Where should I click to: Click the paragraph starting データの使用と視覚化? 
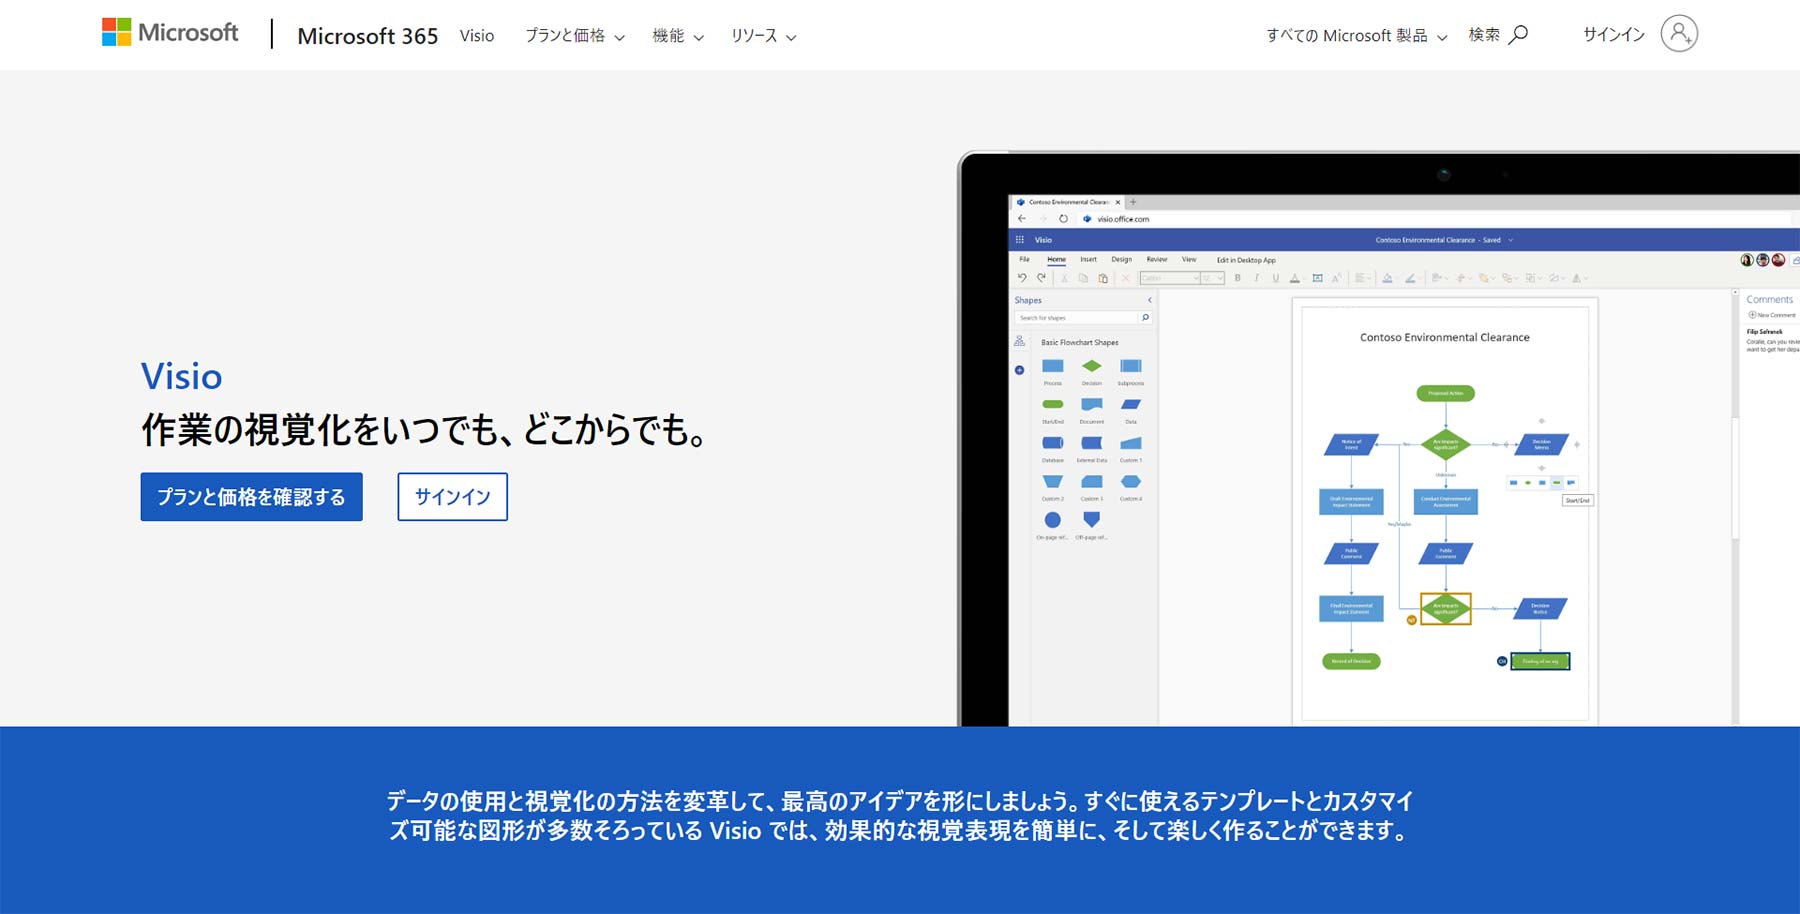coord(899,816)
